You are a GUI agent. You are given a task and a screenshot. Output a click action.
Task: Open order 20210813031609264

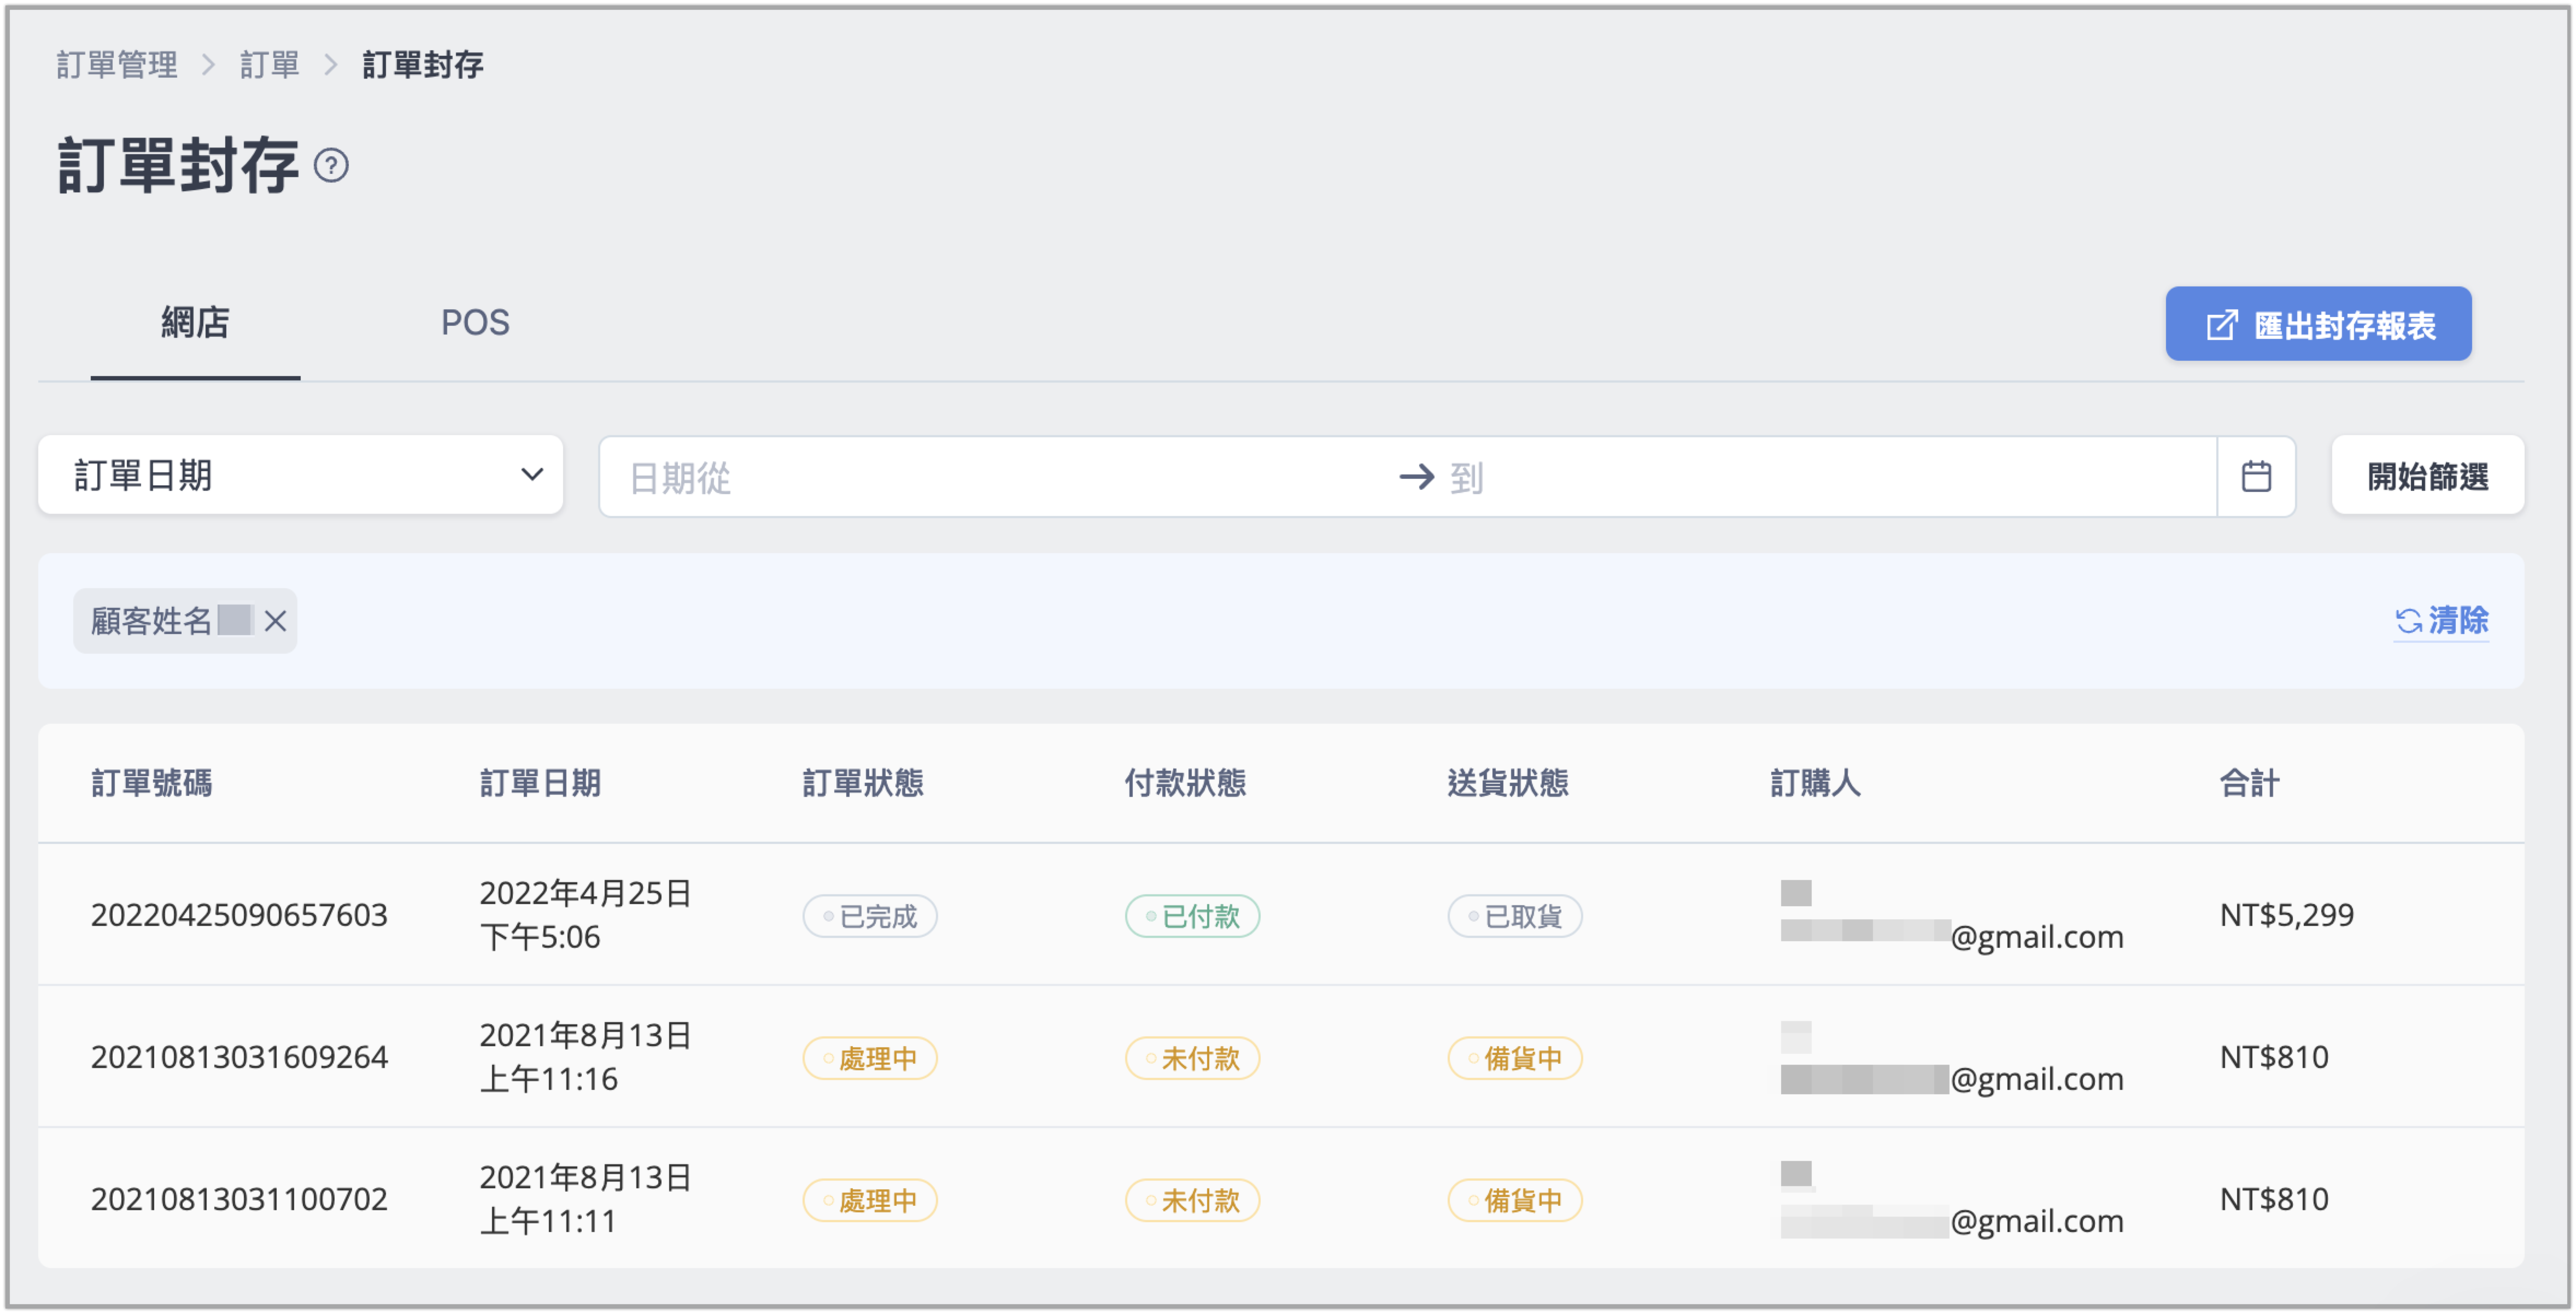[x=239, y=1056]
